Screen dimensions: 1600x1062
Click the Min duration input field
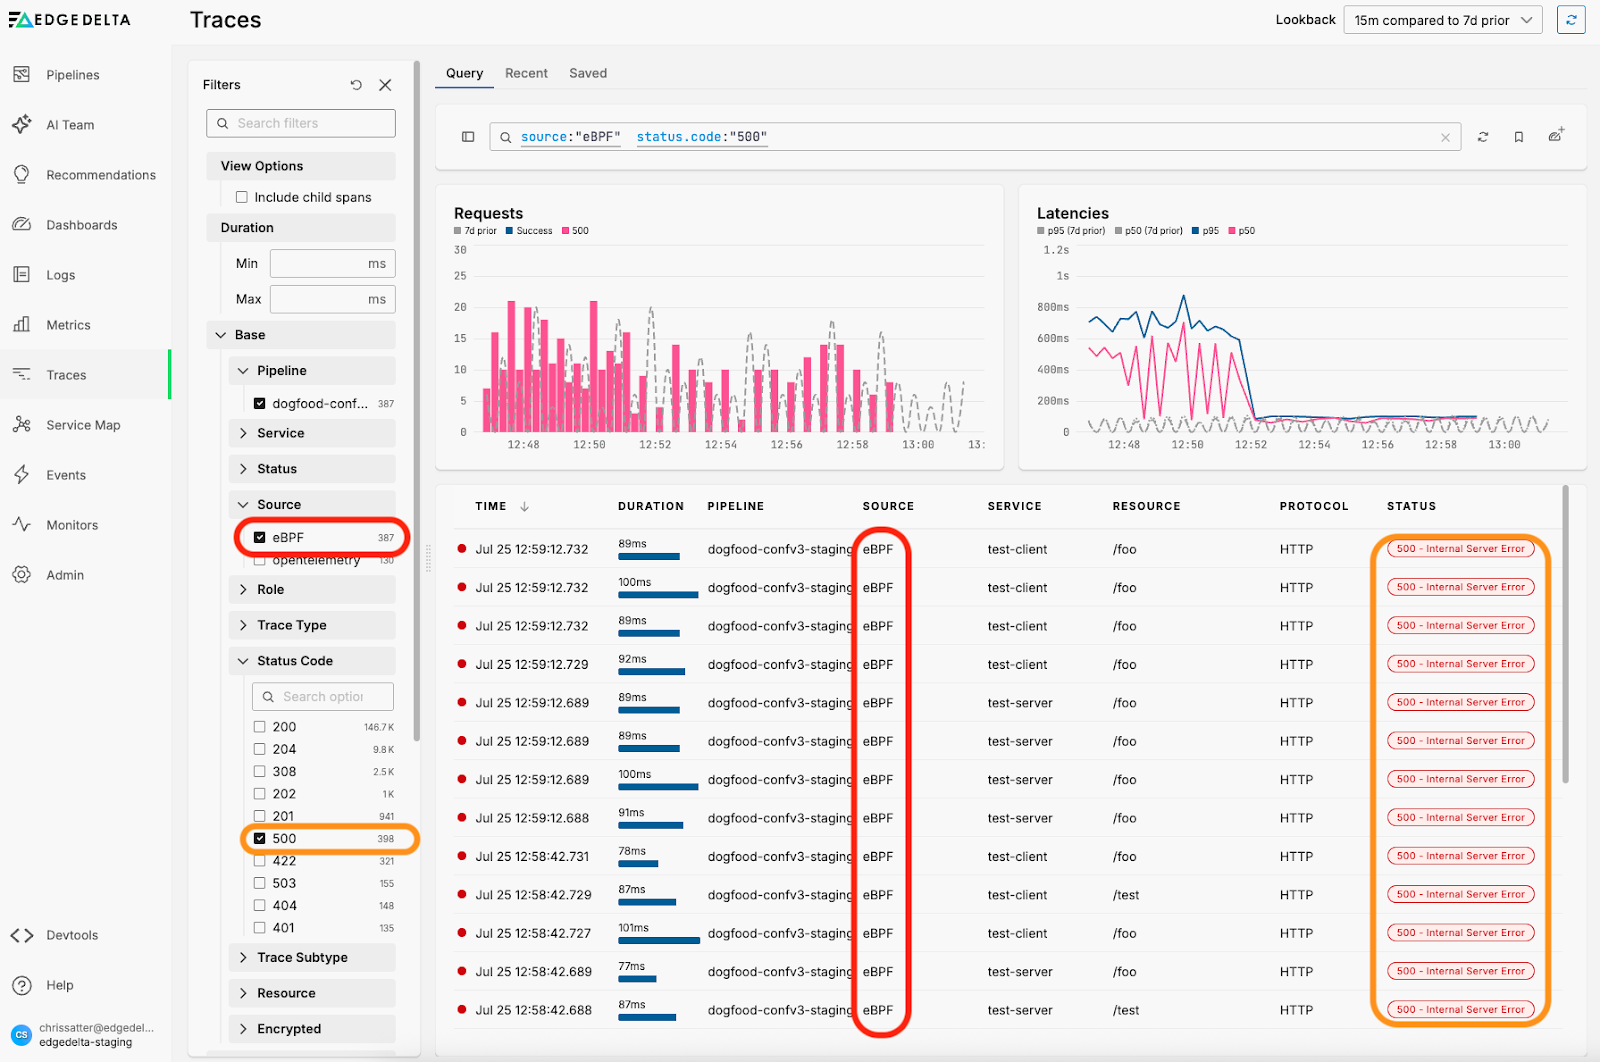(x=318, y=264)
